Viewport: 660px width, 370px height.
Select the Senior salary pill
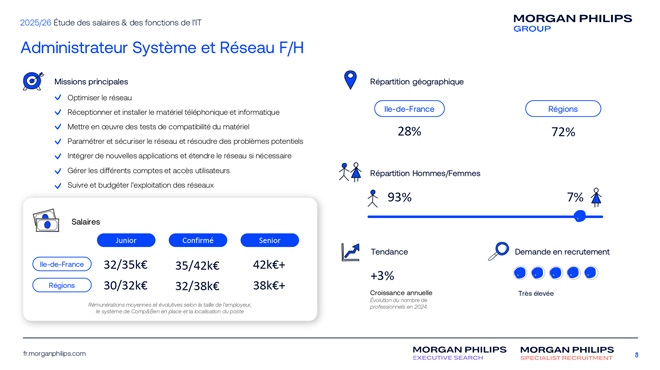[270, 240]
